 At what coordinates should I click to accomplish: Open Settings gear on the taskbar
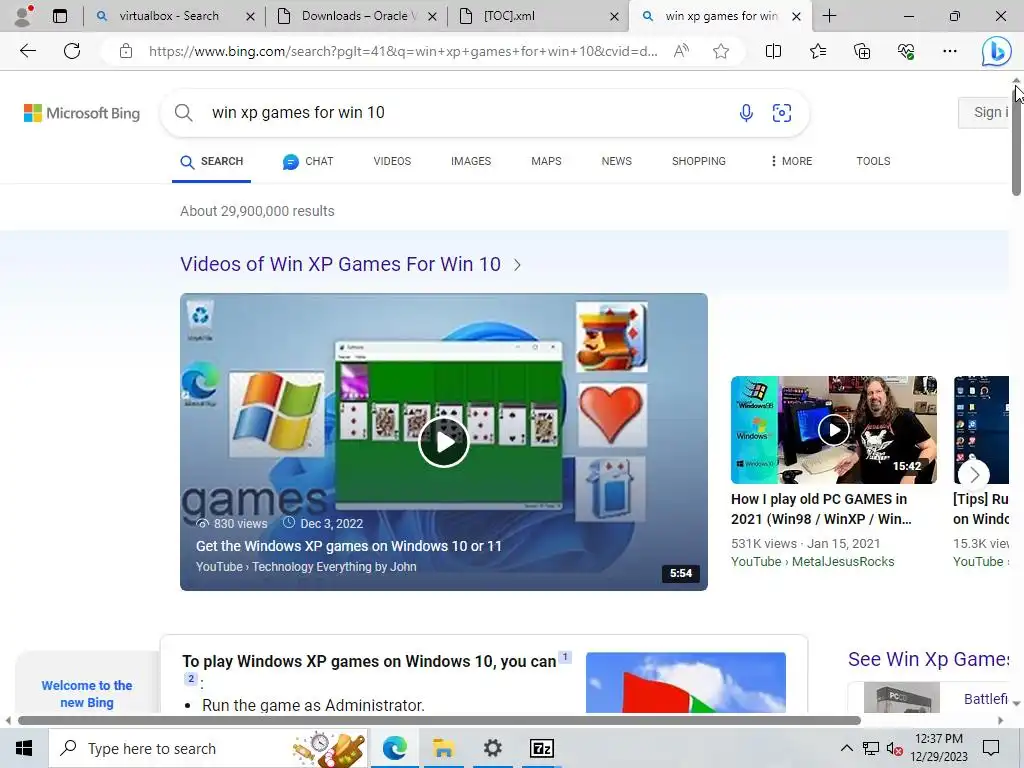(x=492, y=748)
